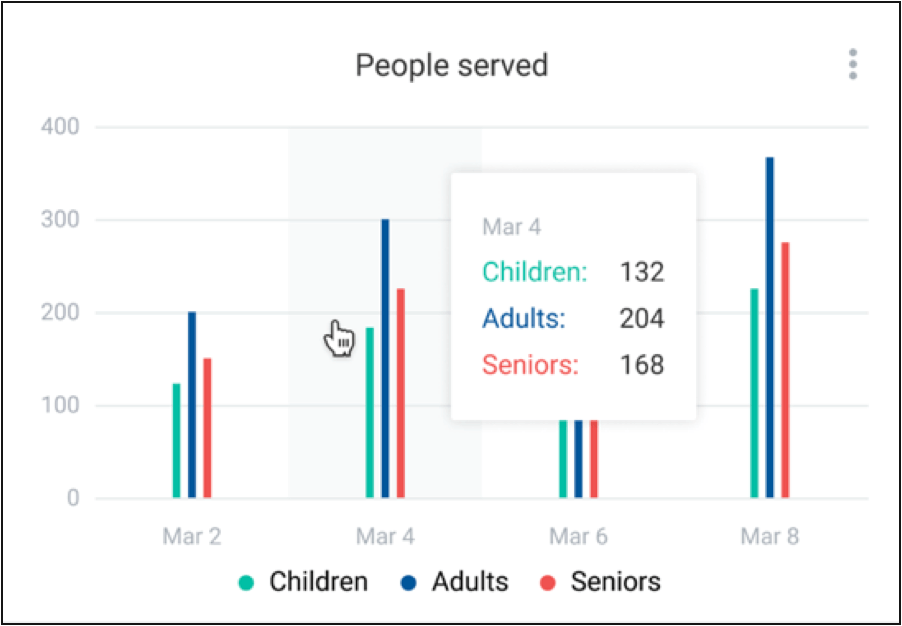Toggle the Seniors series legend label

coord(615,582)
